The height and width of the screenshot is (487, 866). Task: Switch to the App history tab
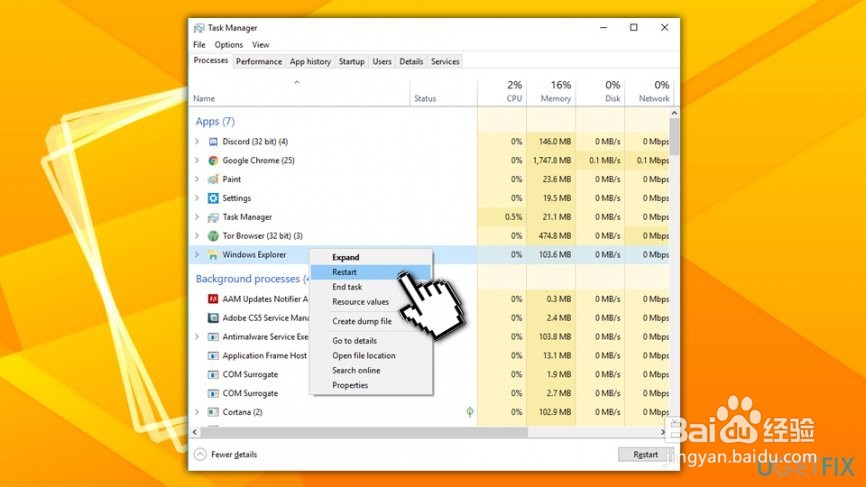click(x=310, y=62)
